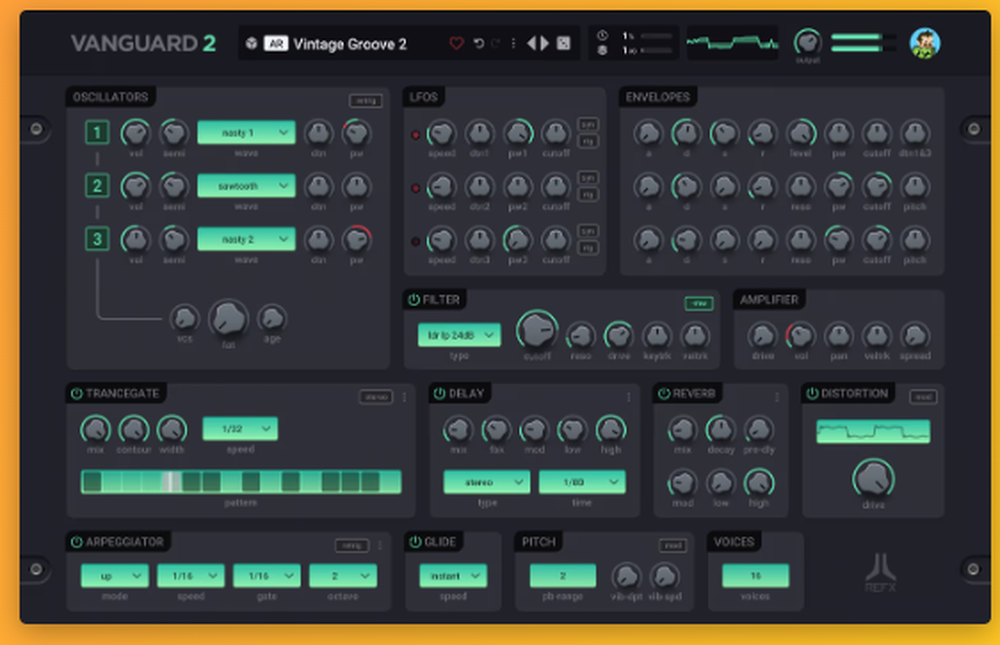The image size is (1000, 645).
Task: Toggle the Filter power button
Action: [413, 299]
